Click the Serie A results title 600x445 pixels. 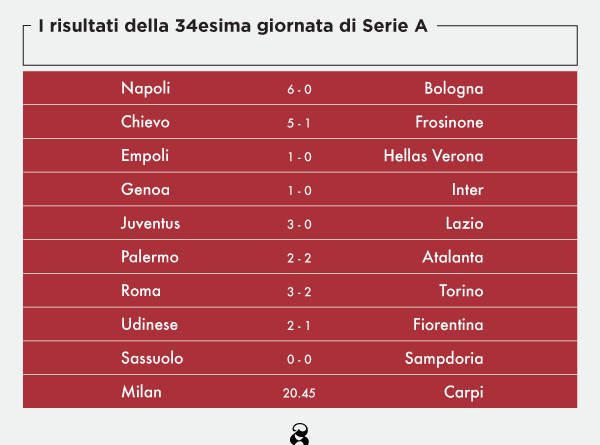tap(232, 26)
